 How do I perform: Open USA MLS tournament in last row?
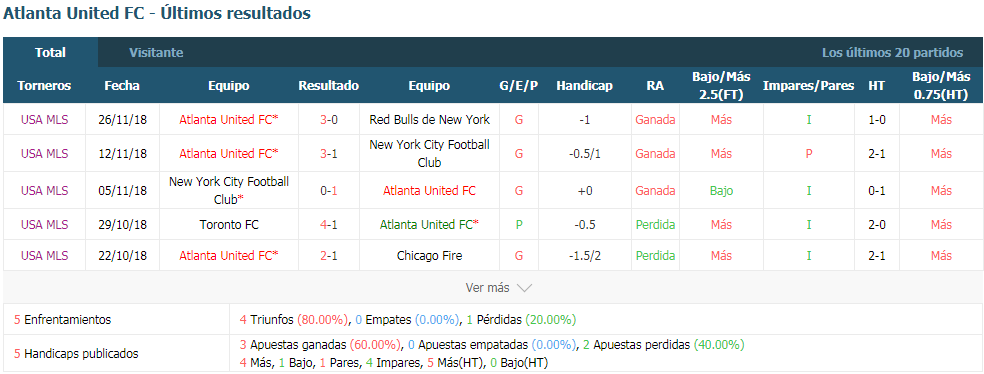point(45,255)
